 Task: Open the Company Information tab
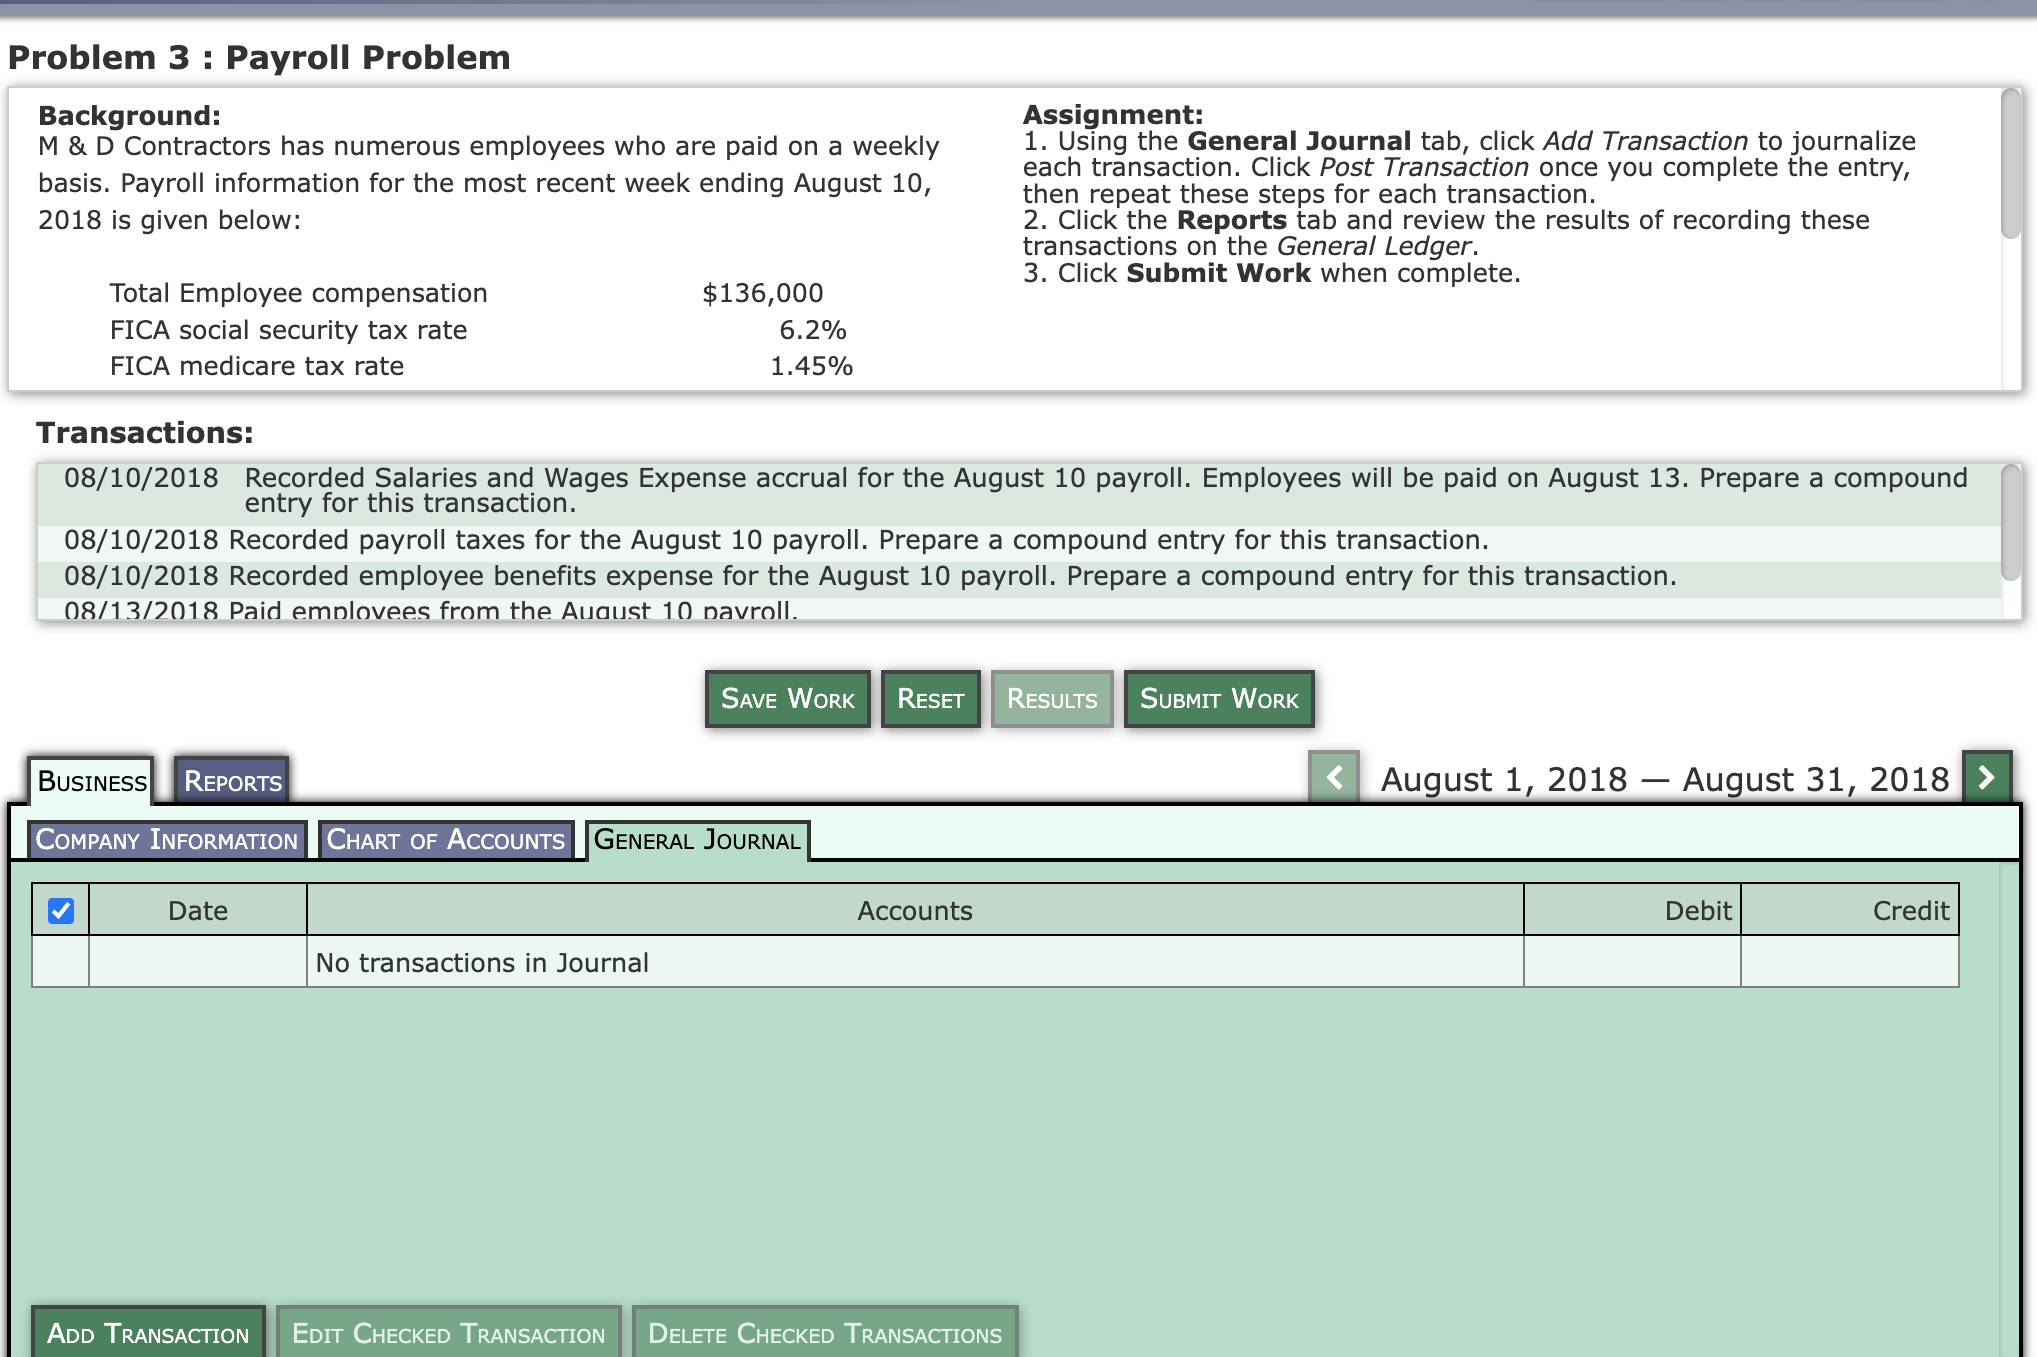[x=166, y=840]
